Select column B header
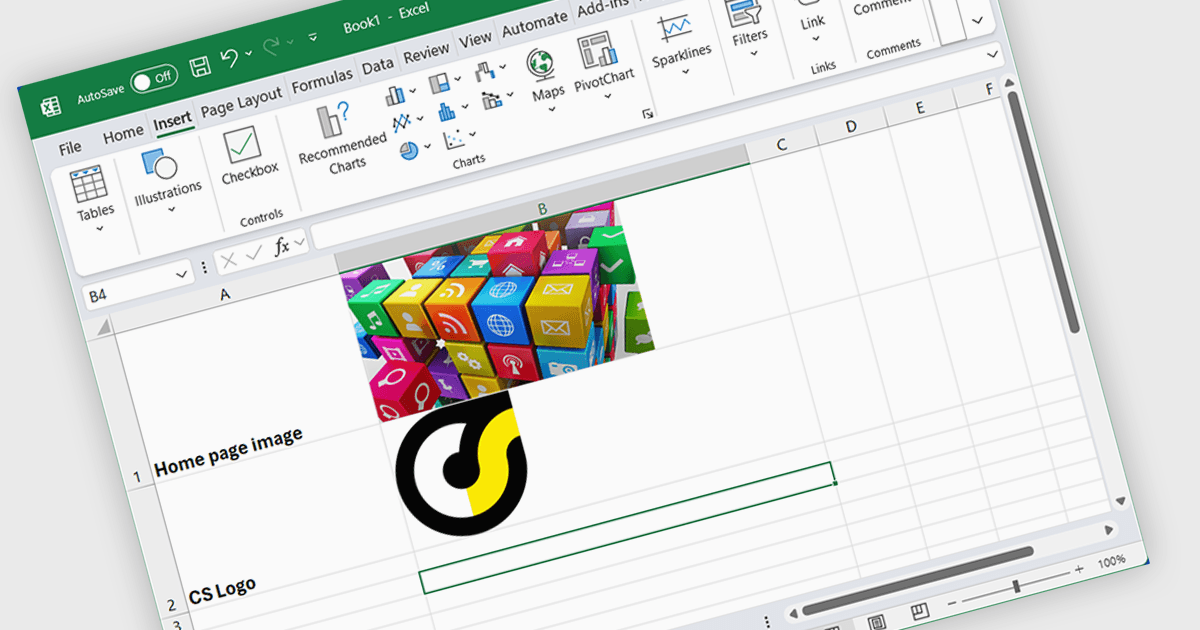 (543, 209)
